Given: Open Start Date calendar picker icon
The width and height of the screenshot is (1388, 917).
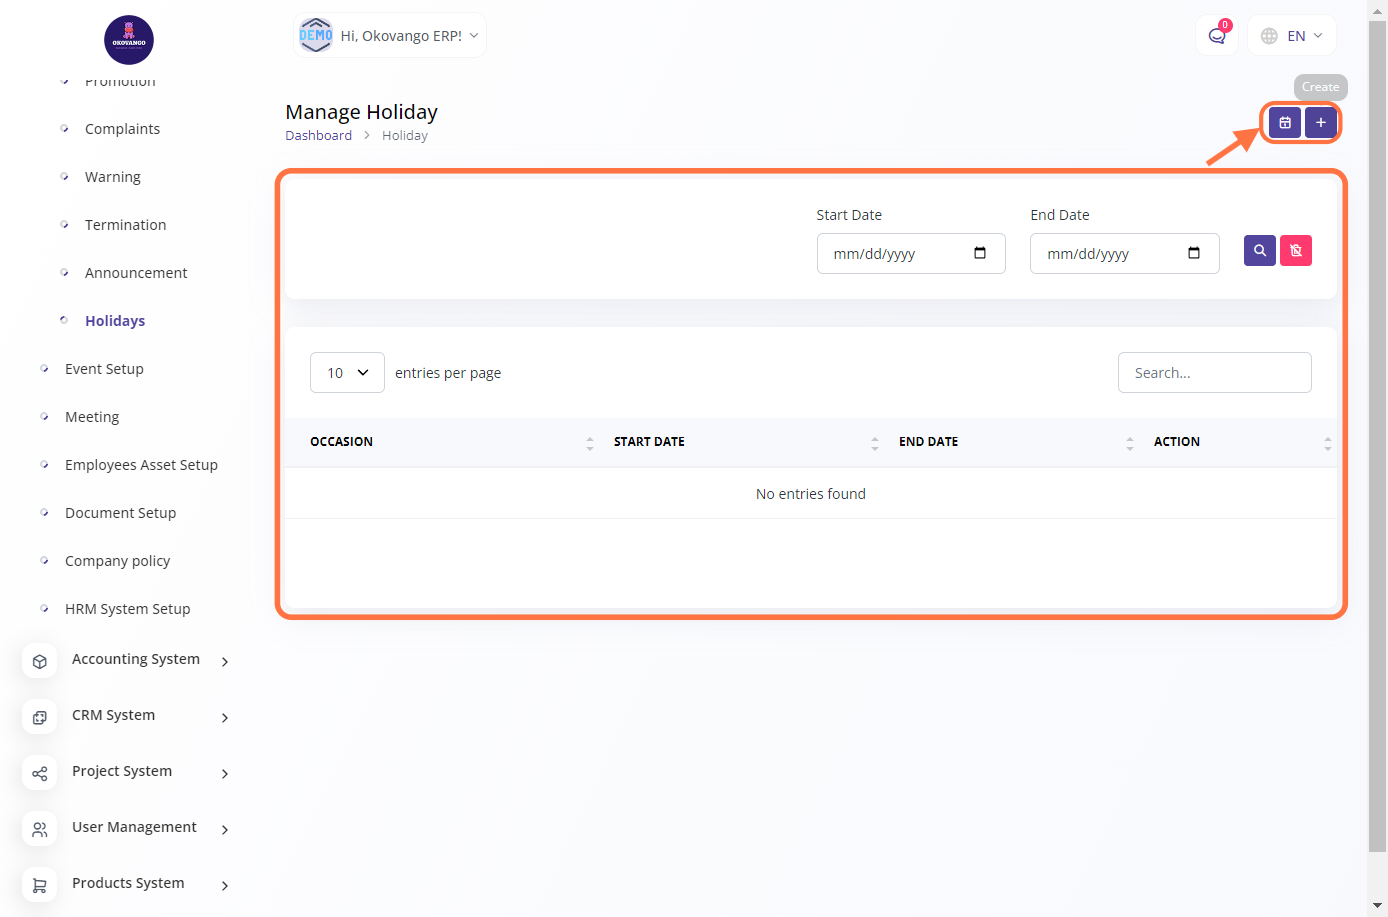Looking at the screenshot, I should point(980,253).
